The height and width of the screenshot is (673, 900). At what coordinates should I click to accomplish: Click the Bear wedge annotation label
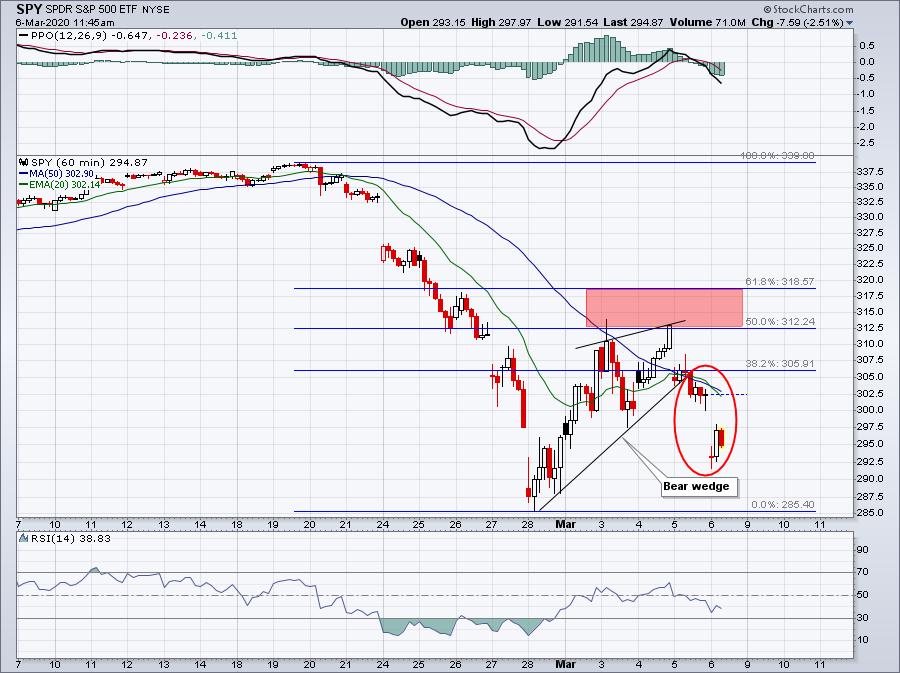(x=696, y=487)
